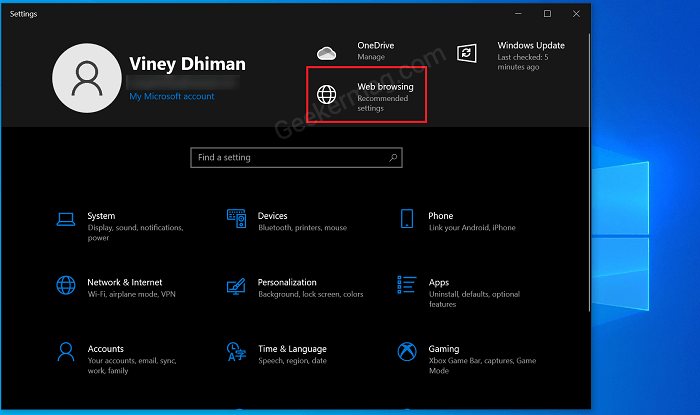The height and width of the screenshot is (415, 700).
Task: Click 'Recommended settings' under Web browsing
Action: 383,104
